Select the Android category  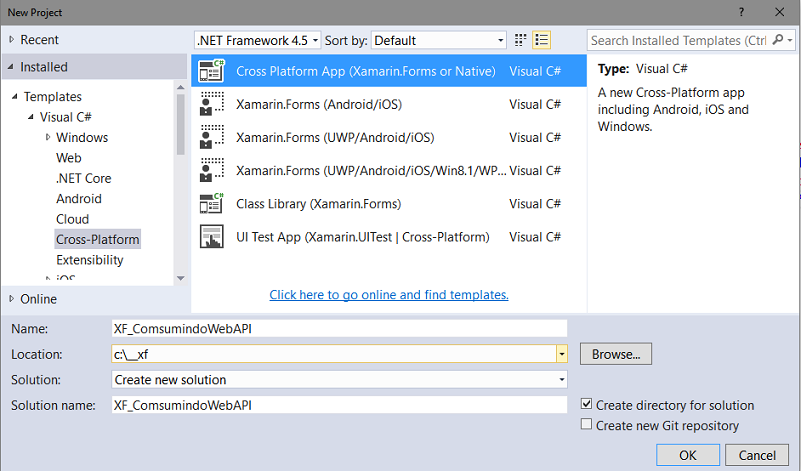click(79, 199)
